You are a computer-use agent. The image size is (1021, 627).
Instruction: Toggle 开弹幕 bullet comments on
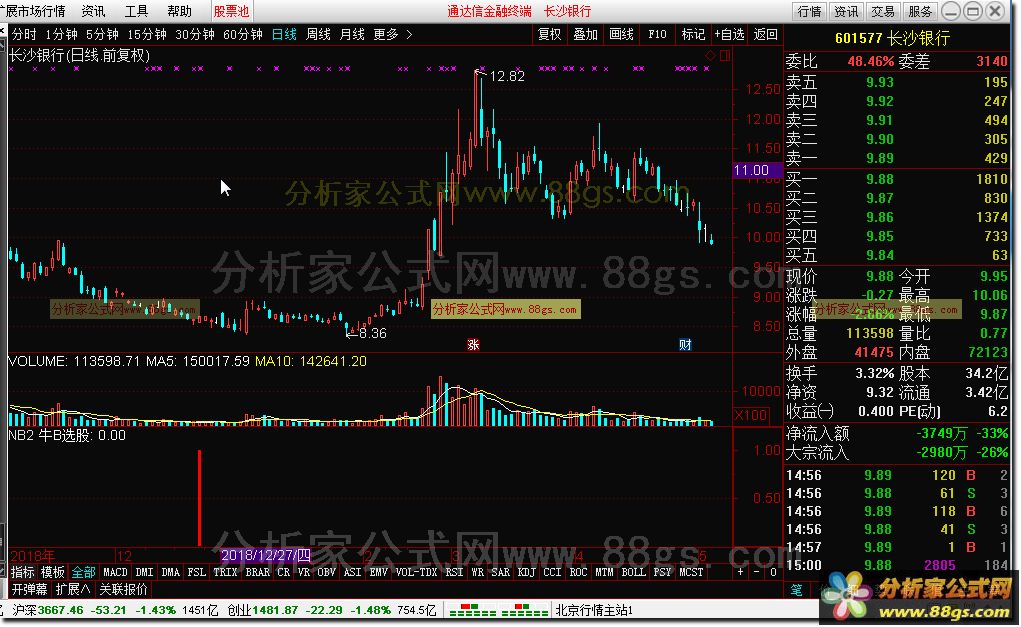point(29,589)
